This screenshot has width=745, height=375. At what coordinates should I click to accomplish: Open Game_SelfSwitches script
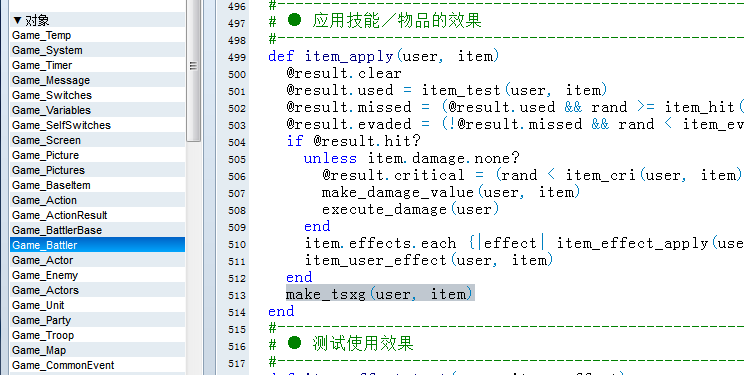click(x=97, y=125)
